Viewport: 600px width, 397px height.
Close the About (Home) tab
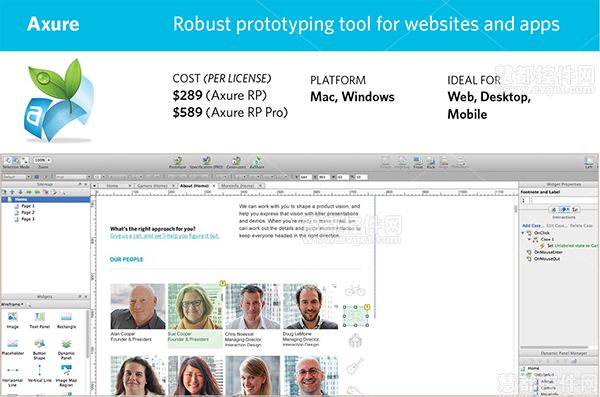pos(213,186)
